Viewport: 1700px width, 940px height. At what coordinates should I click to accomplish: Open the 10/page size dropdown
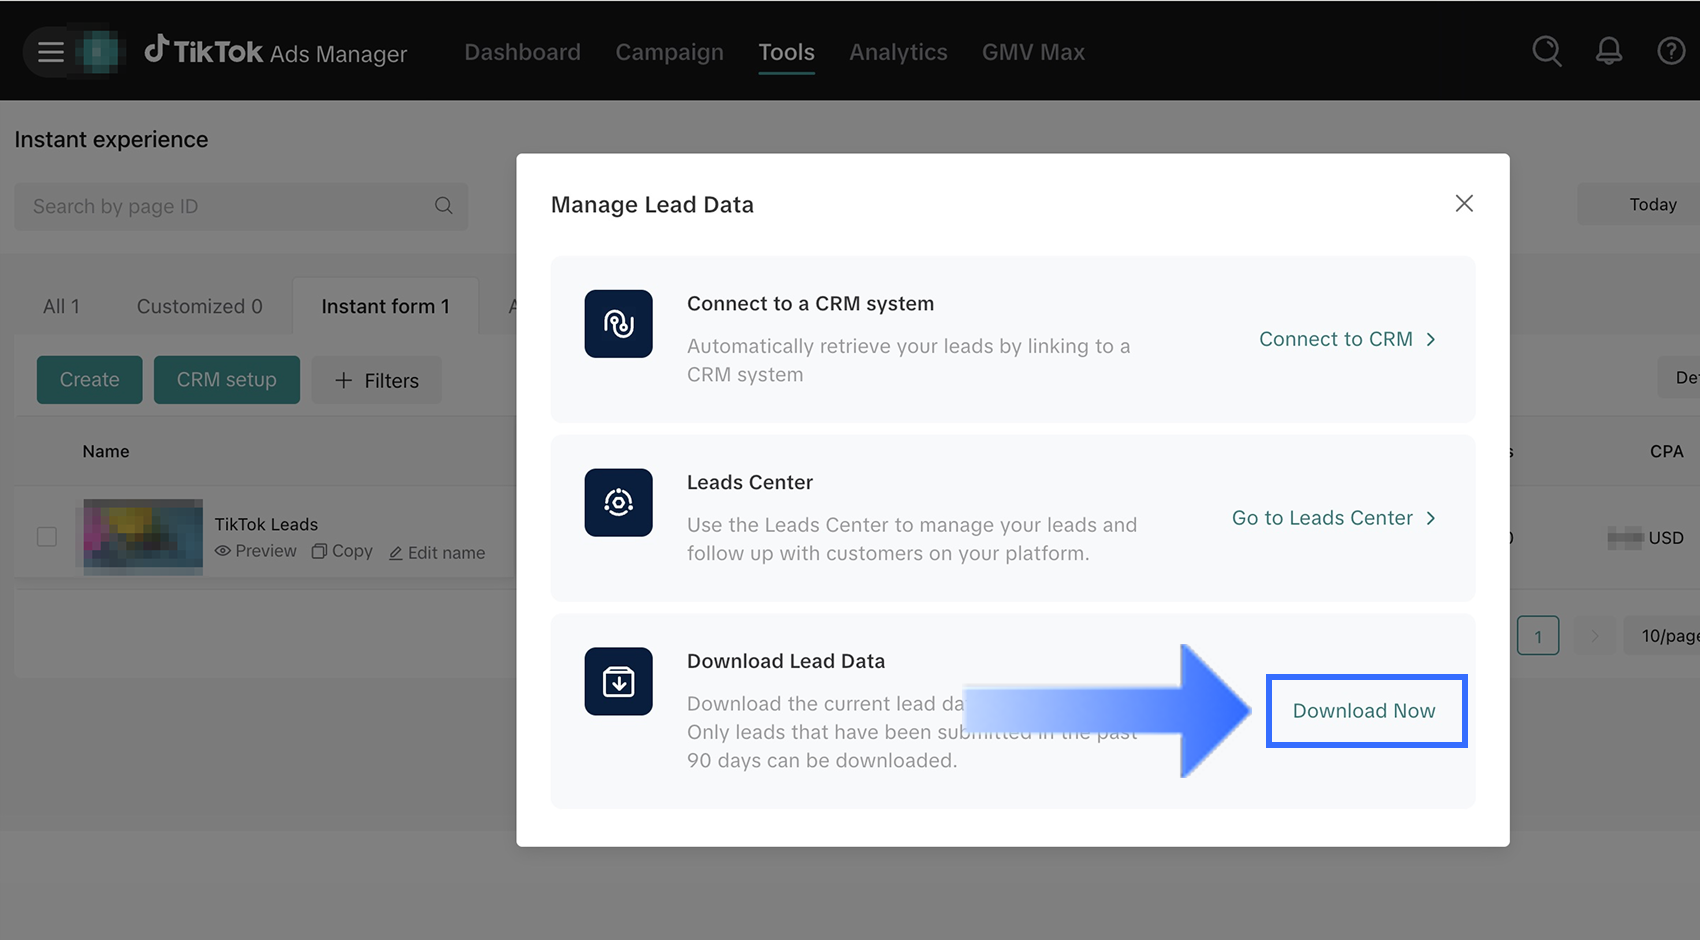pyautogui.click(x=1662, y=636)
